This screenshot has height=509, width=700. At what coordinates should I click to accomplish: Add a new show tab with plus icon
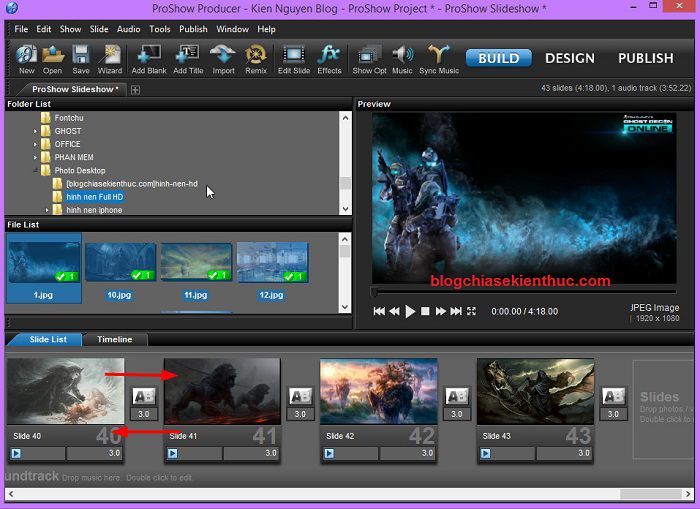coord(135,90)
